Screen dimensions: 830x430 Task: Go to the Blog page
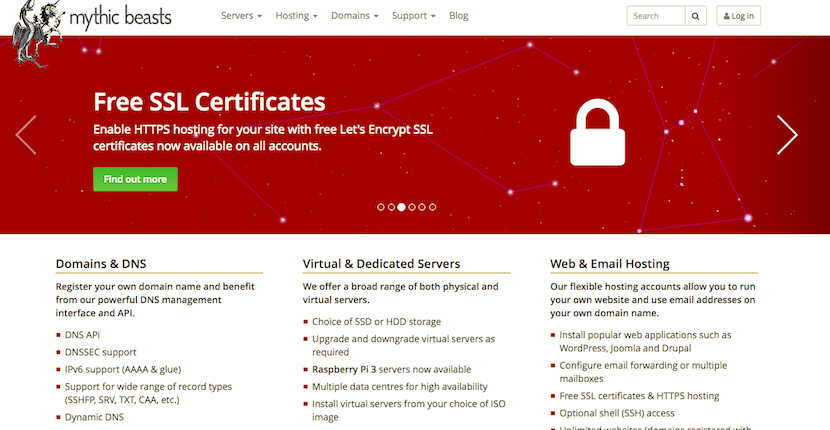coord(458,16)
